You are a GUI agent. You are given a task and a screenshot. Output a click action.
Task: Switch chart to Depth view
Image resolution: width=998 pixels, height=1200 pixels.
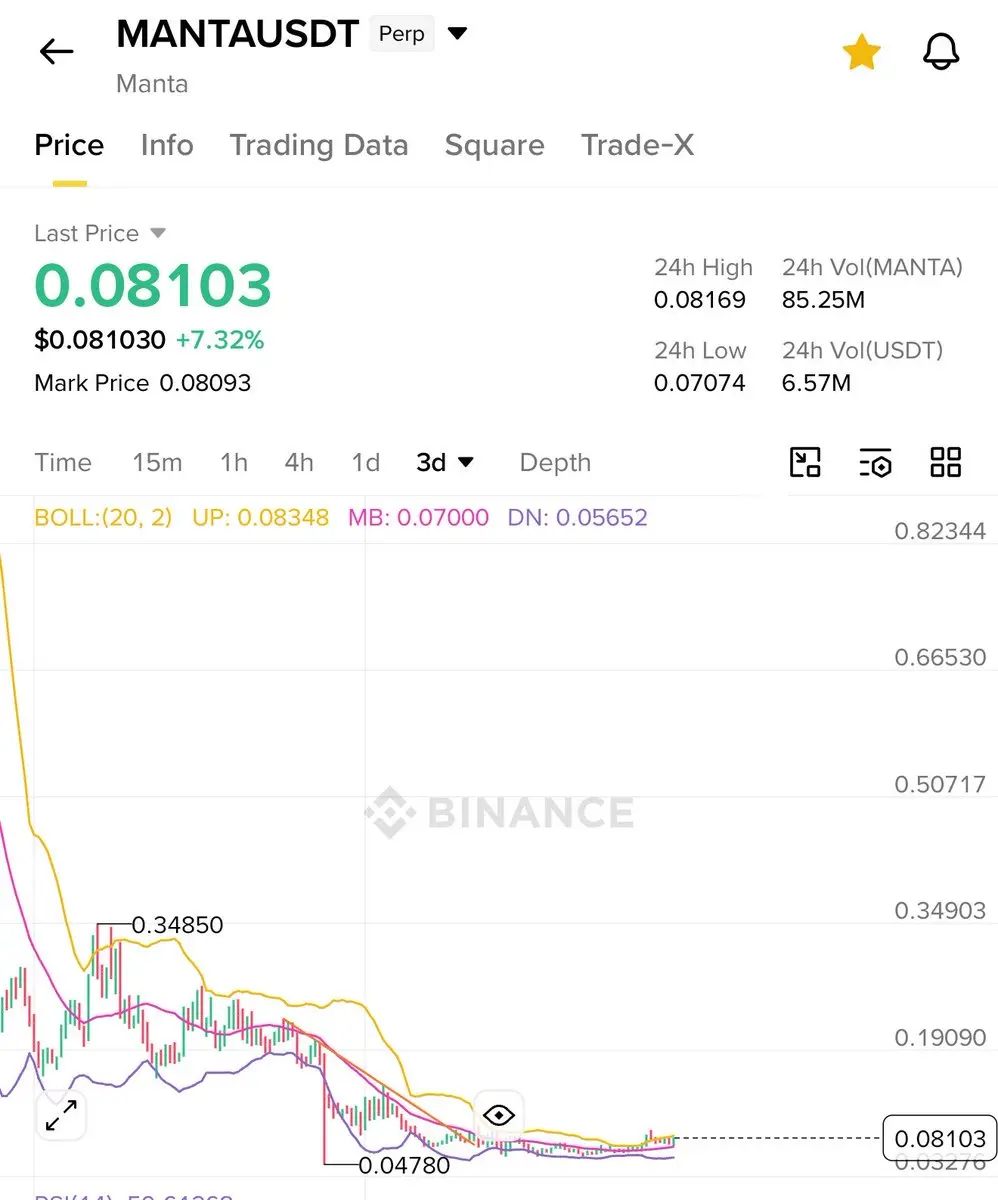pyautogui.click(x=555, y=462)
